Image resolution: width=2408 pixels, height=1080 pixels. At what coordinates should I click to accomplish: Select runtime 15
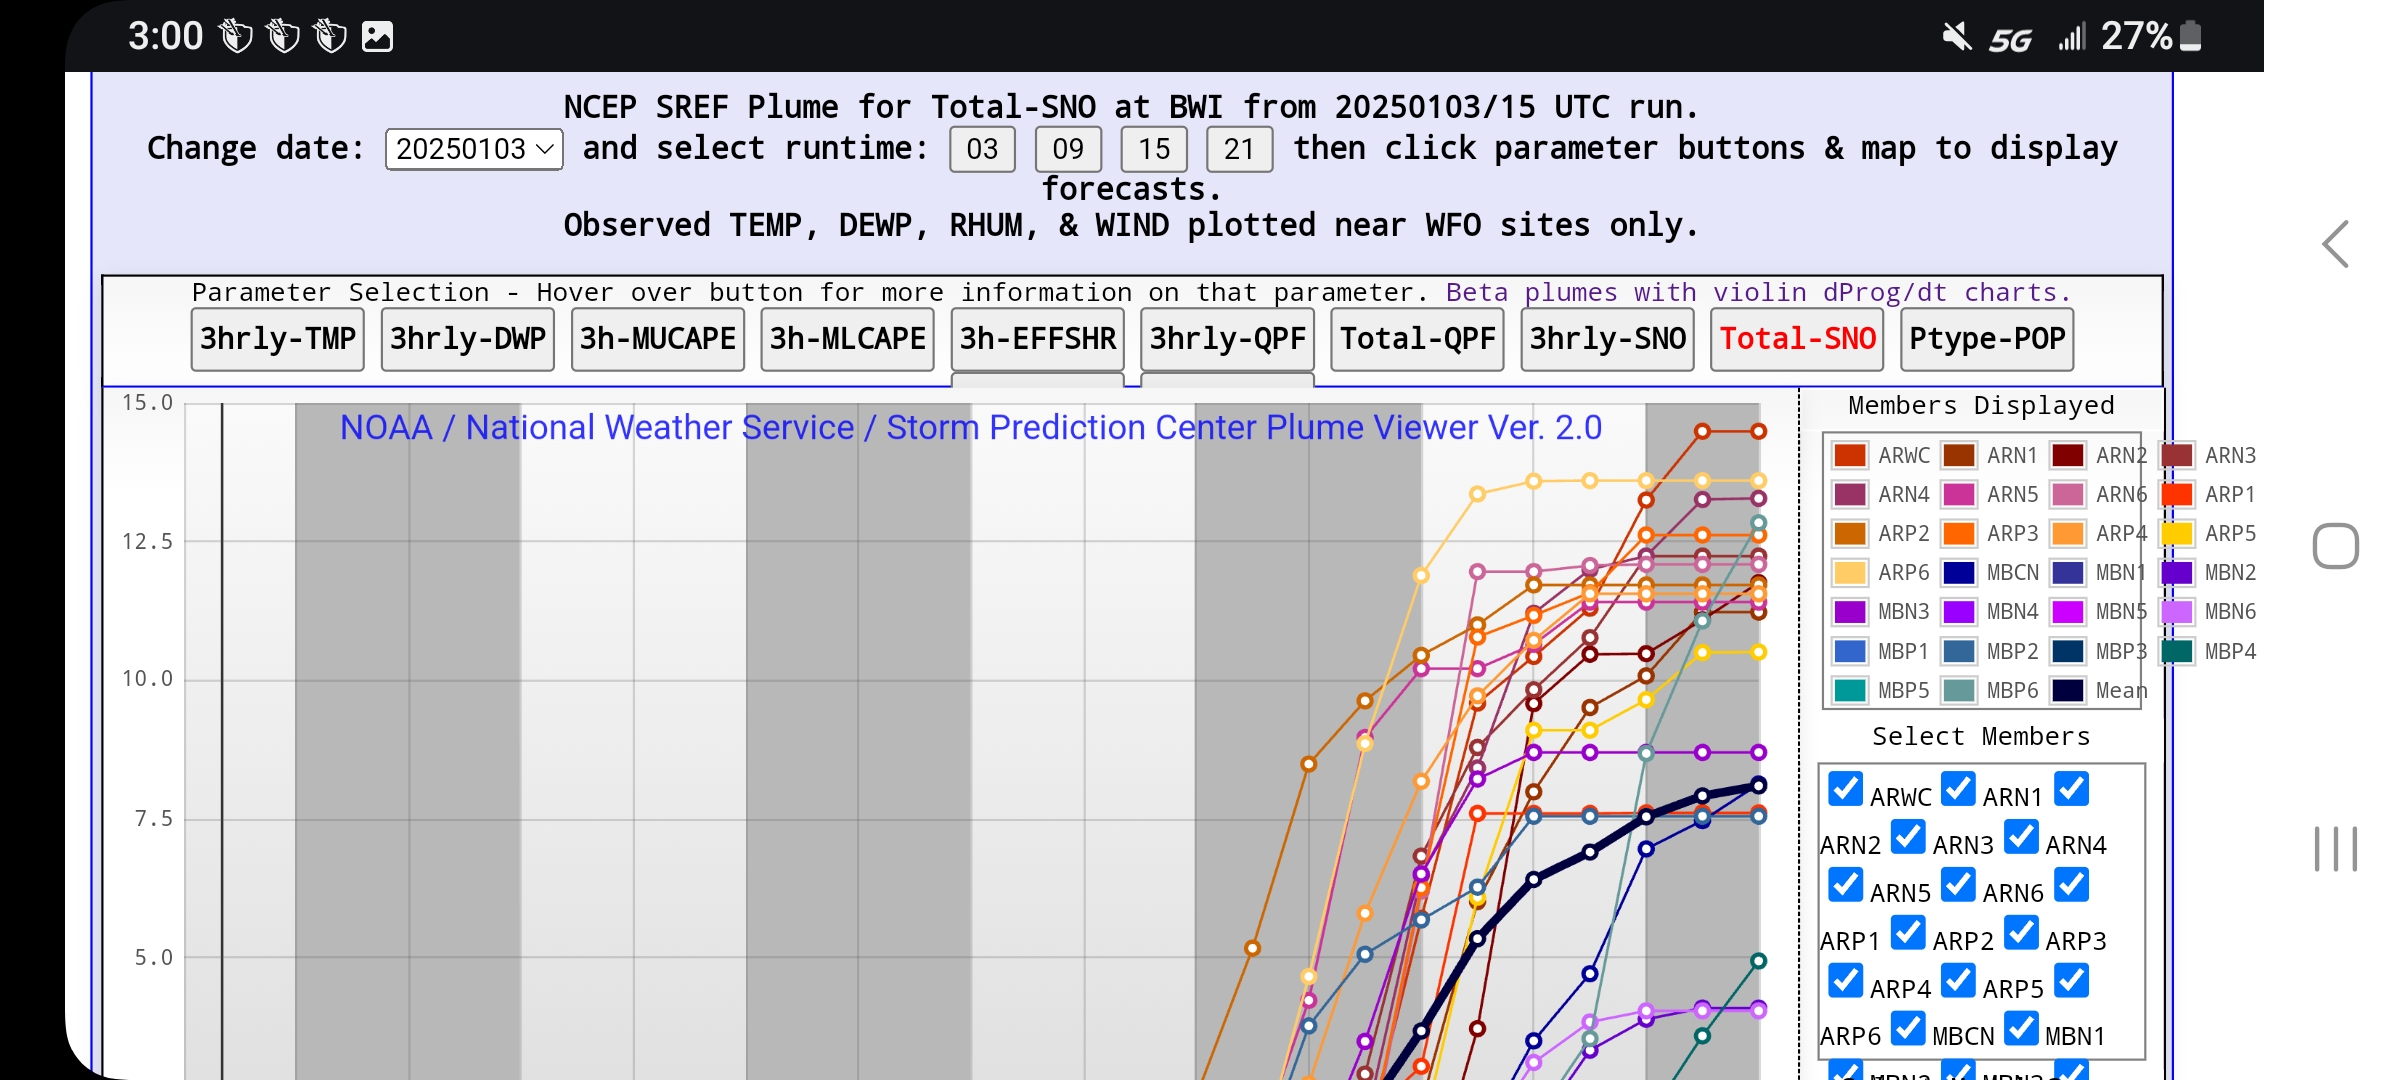pos(1154,149)
